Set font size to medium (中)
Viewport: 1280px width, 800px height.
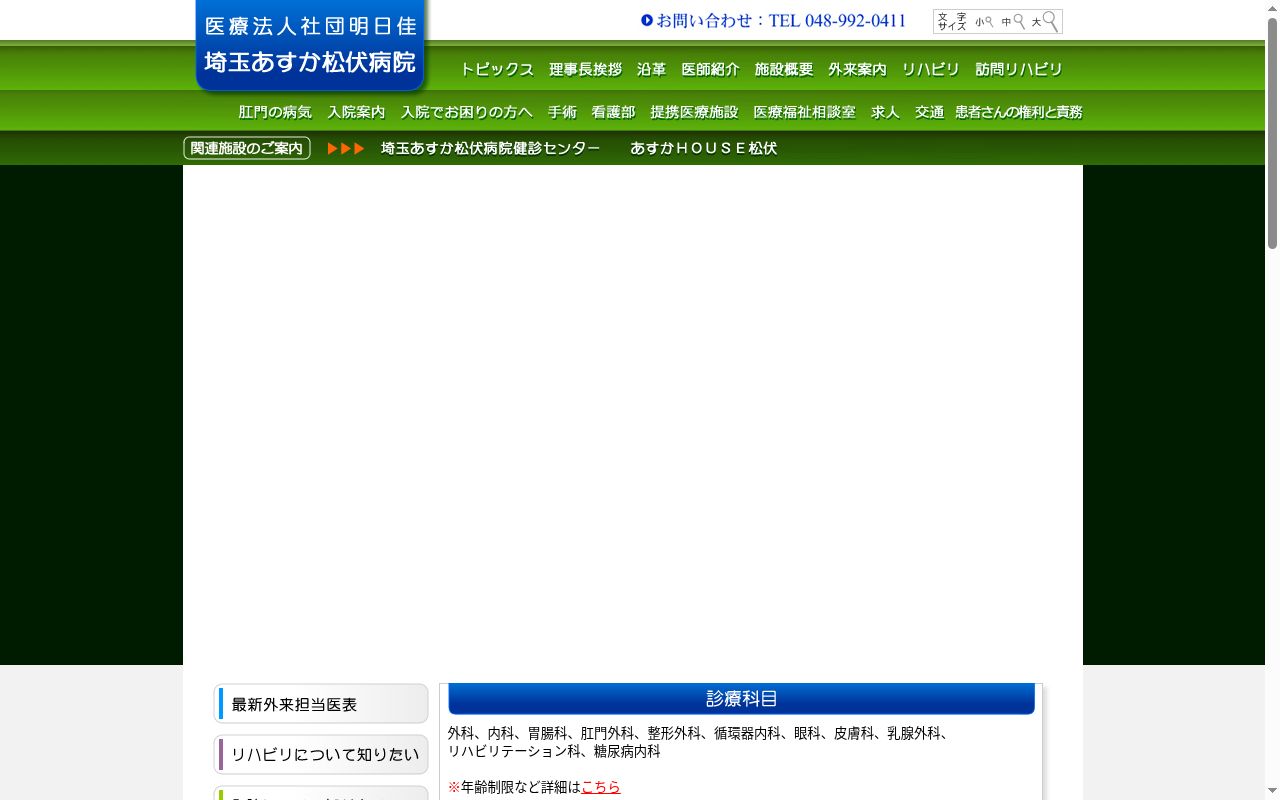1013,22
